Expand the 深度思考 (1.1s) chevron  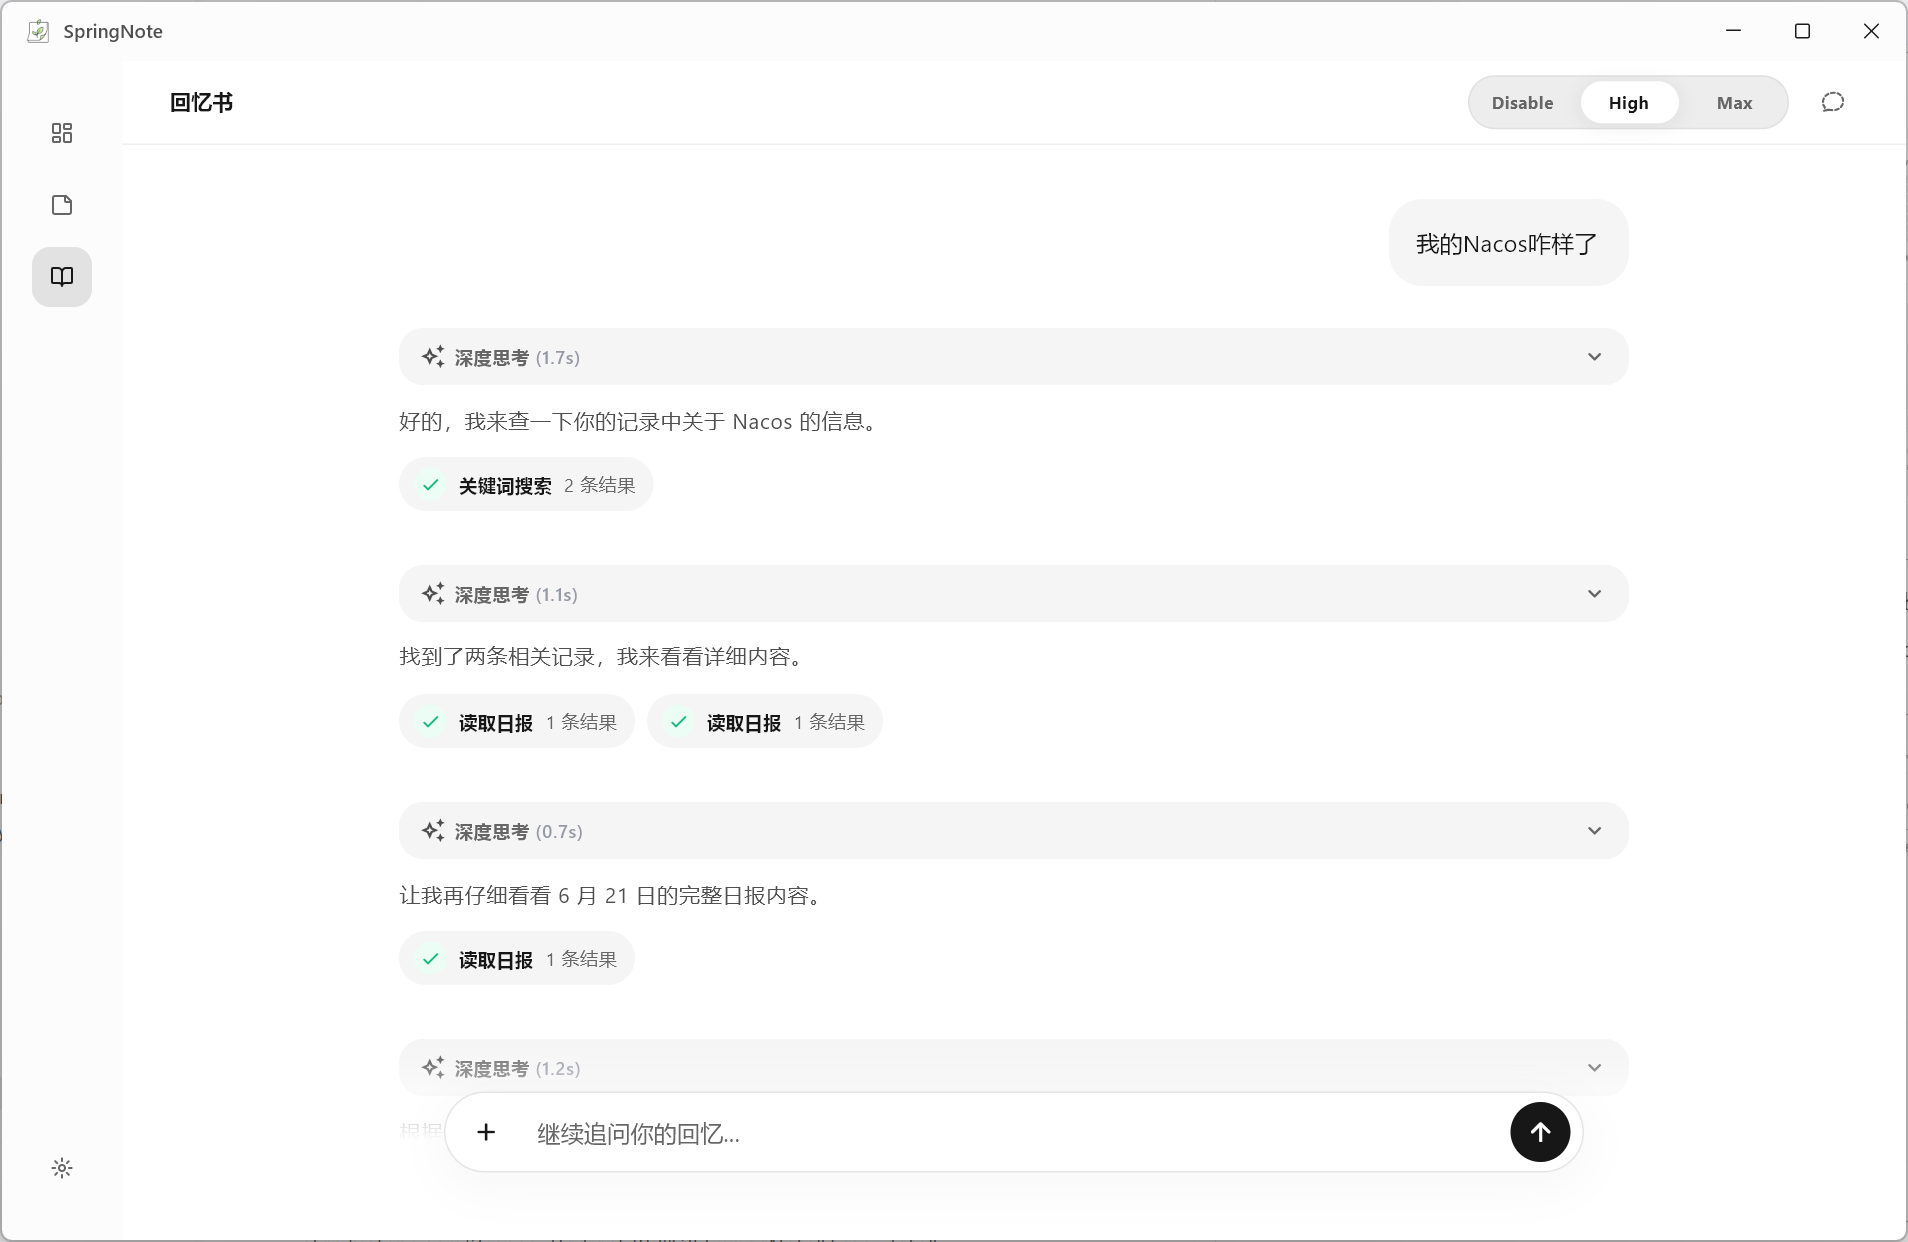tap(1595, 594)
